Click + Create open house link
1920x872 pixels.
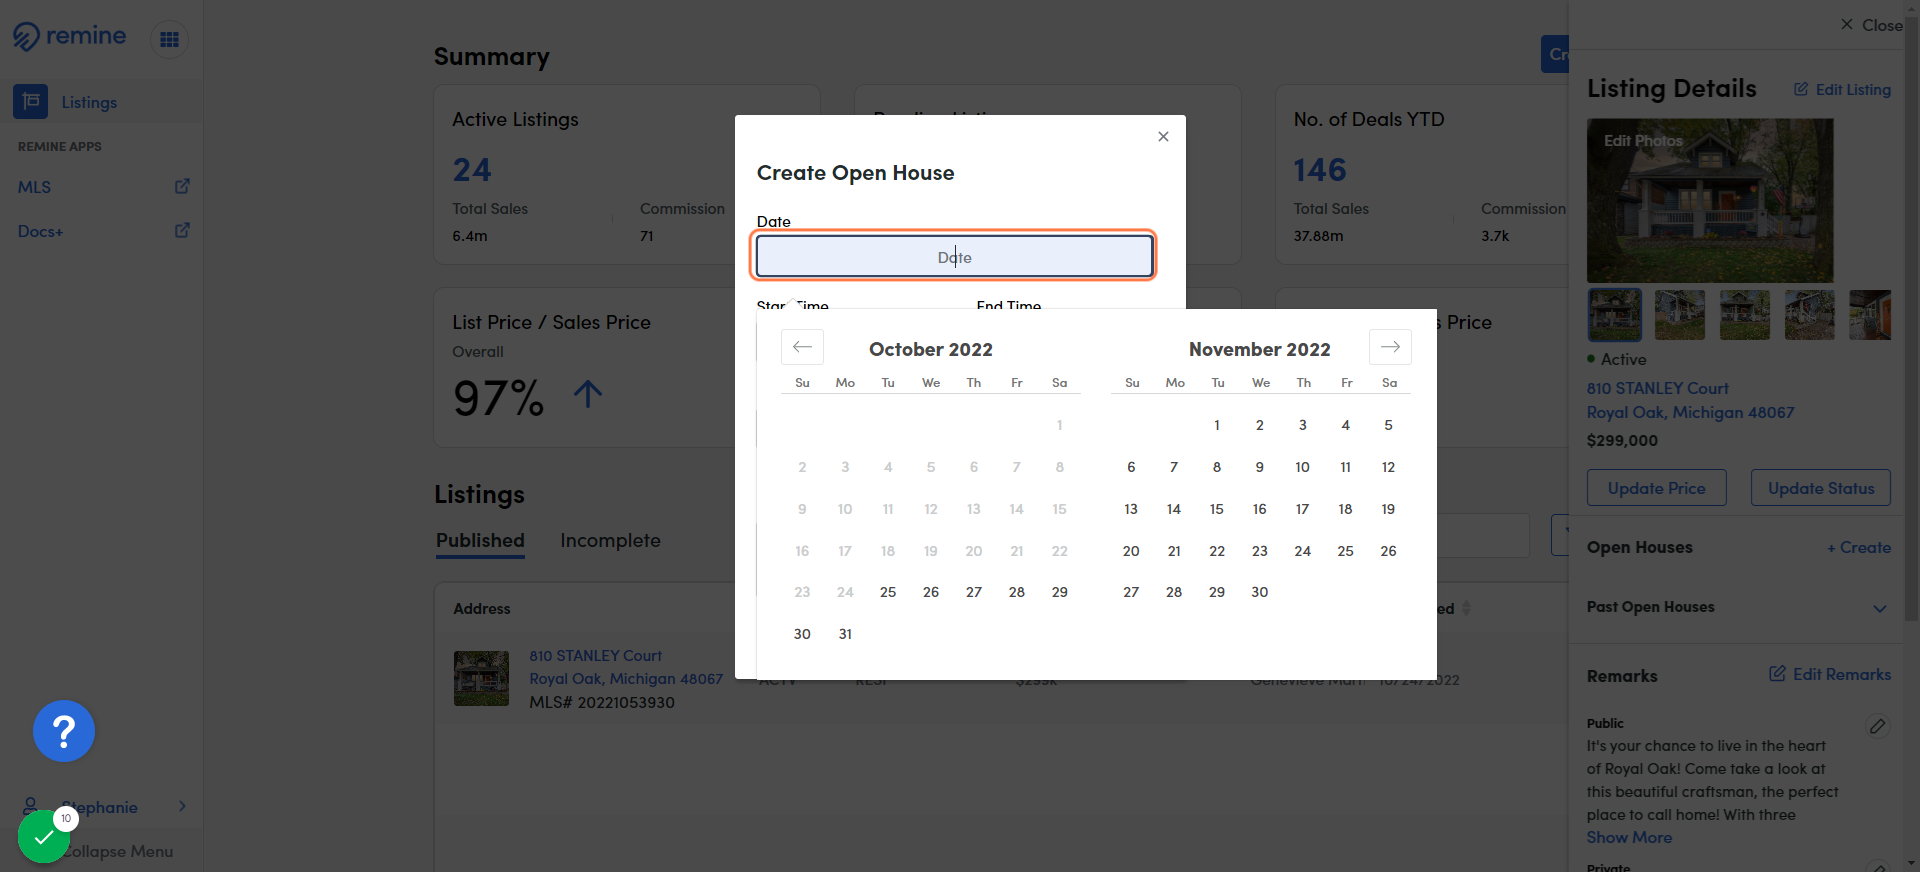point(1858,547)
